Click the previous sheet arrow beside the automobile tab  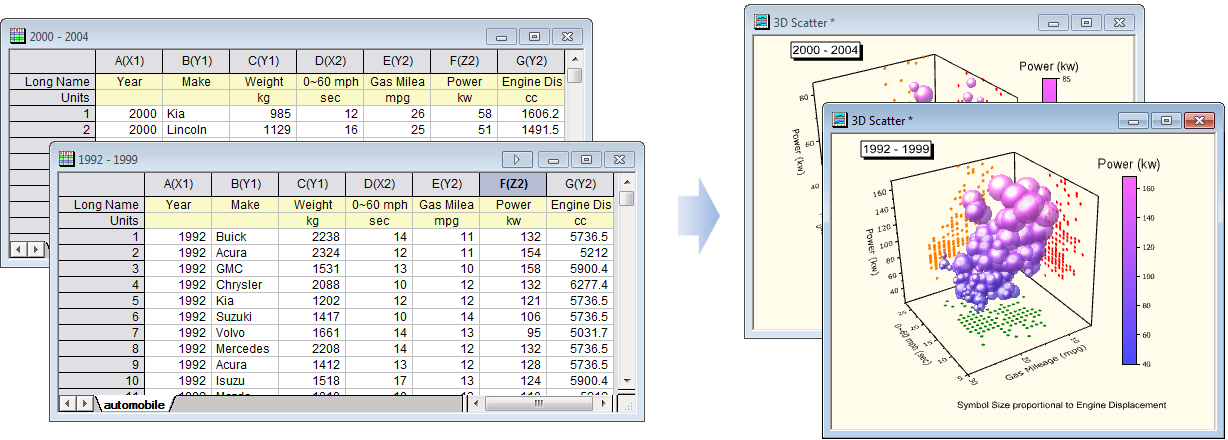pyautogui.click(x=68, y=403)
